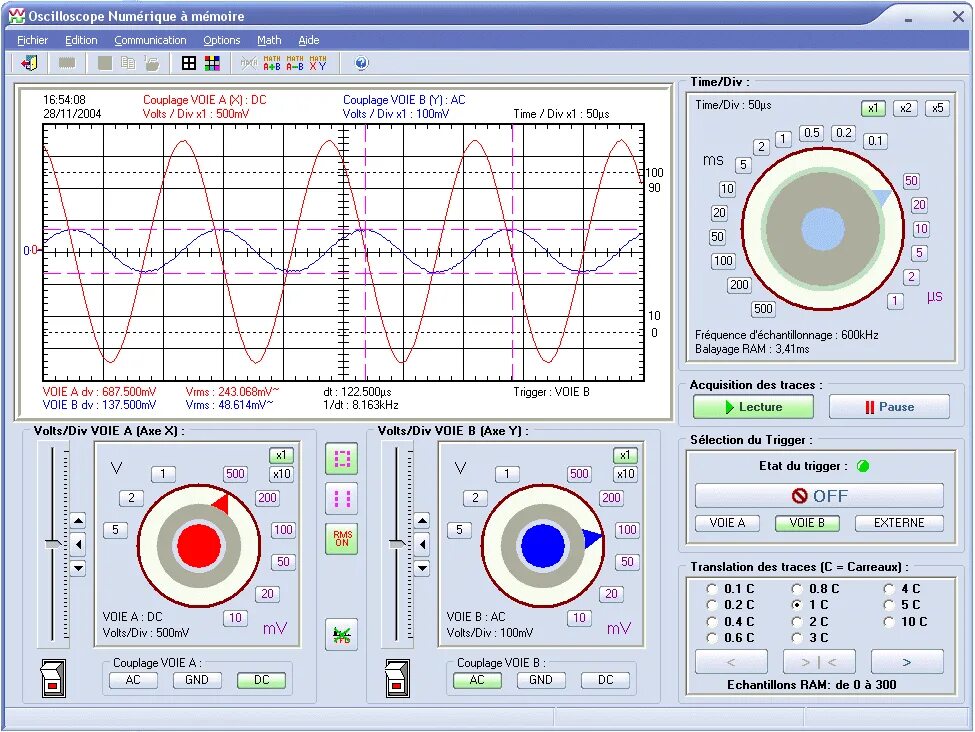
Task: Open the Options menu
Action: pos(222,40)
